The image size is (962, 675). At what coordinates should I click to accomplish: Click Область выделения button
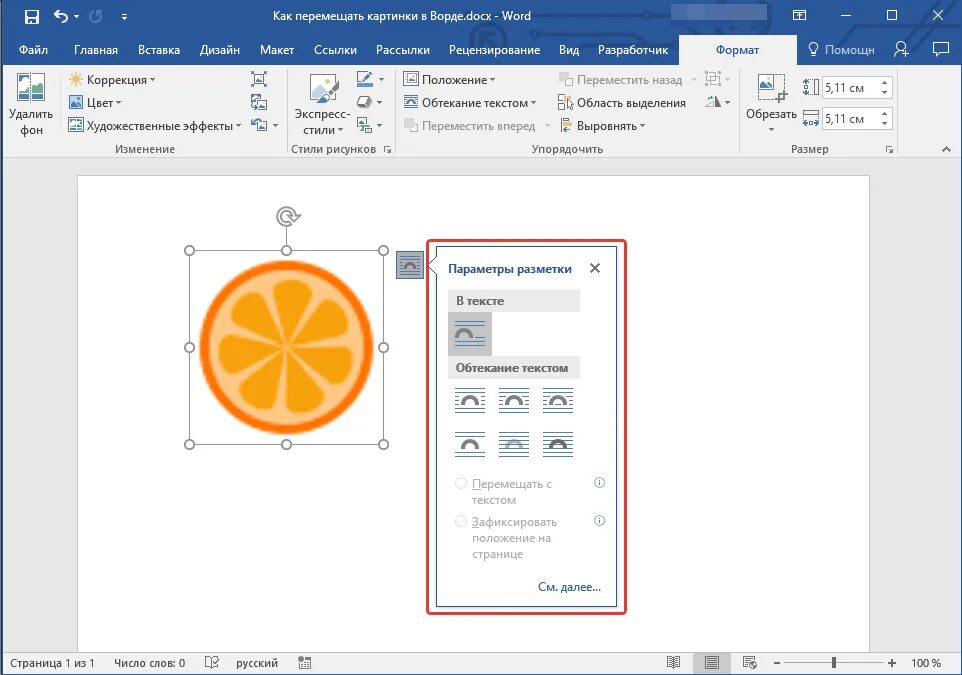click(x=621, y=102)
